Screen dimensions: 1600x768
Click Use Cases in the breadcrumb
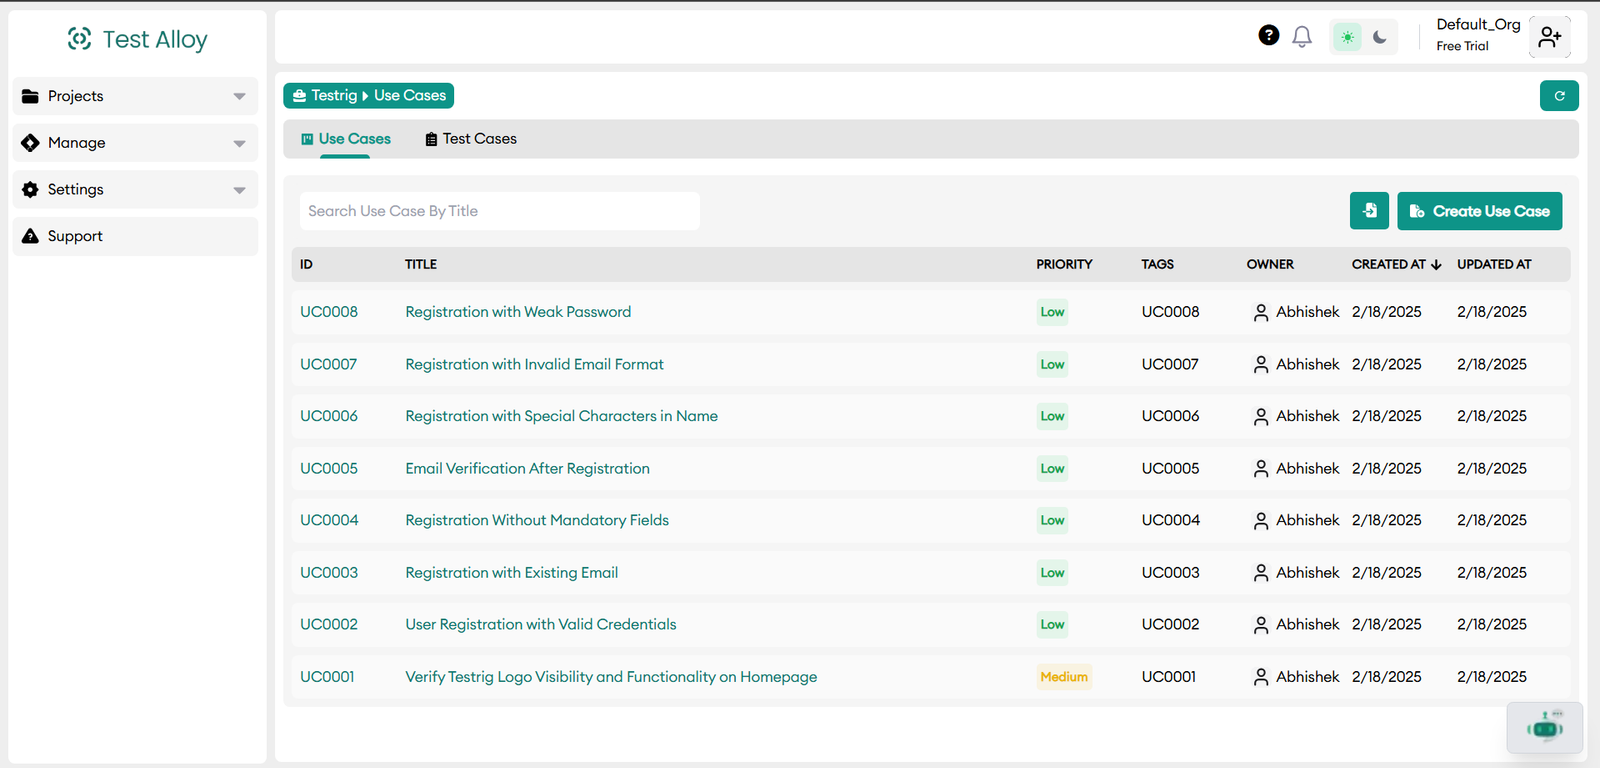click(410, 96)
